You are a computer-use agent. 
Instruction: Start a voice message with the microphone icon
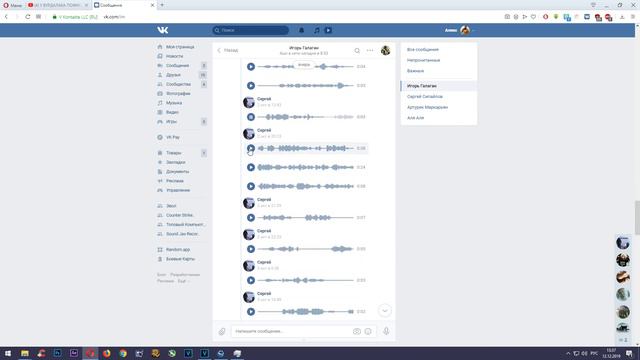386,331
